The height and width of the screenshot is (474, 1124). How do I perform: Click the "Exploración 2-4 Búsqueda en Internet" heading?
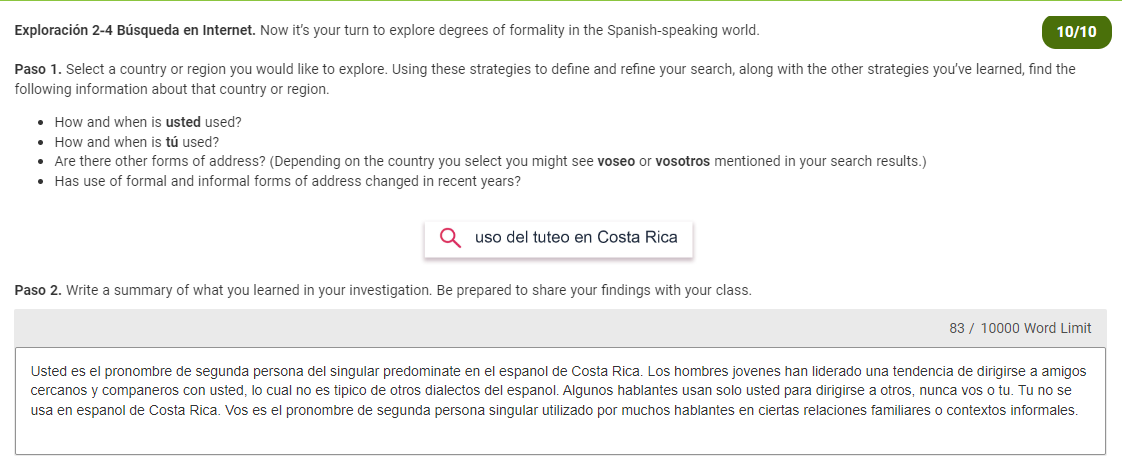135,31
